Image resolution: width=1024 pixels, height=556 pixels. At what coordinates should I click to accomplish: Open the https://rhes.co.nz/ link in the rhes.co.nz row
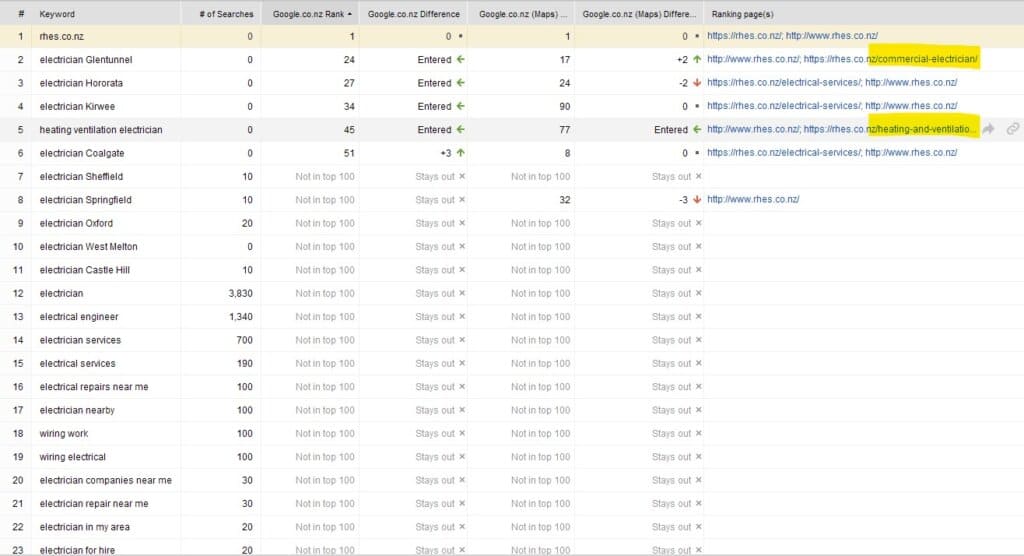744,36
